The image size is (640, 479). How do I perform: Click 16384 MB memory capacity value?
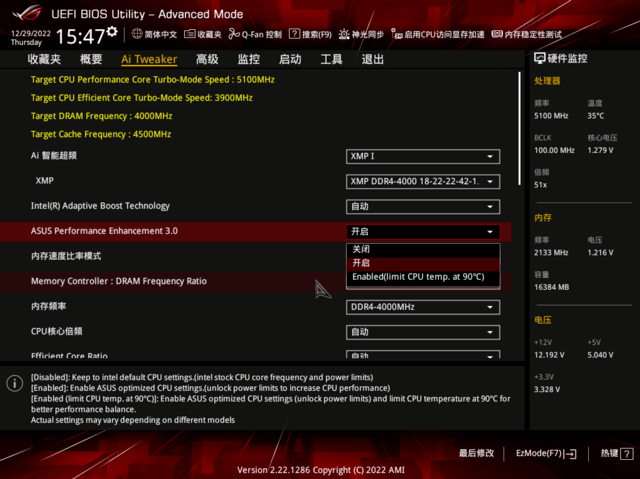tap(551, 287)
